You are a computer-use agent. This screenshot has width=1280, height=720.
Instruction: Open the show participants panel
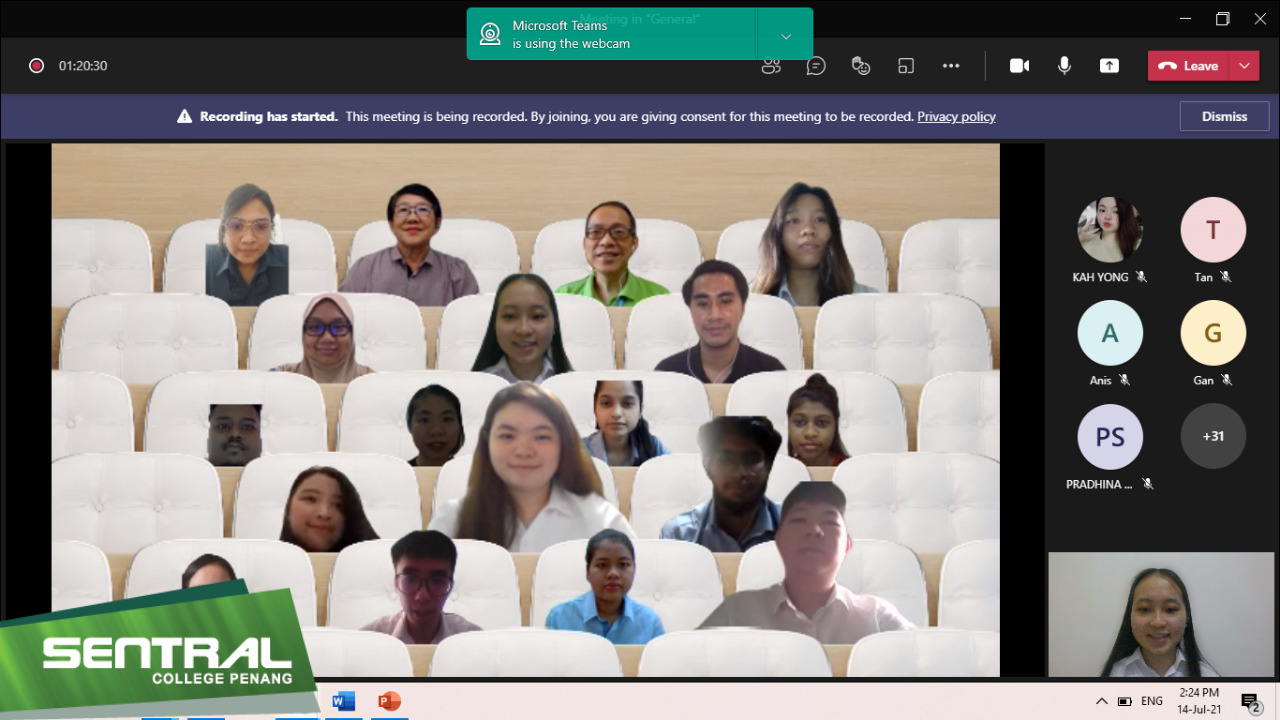coord(771,66)
